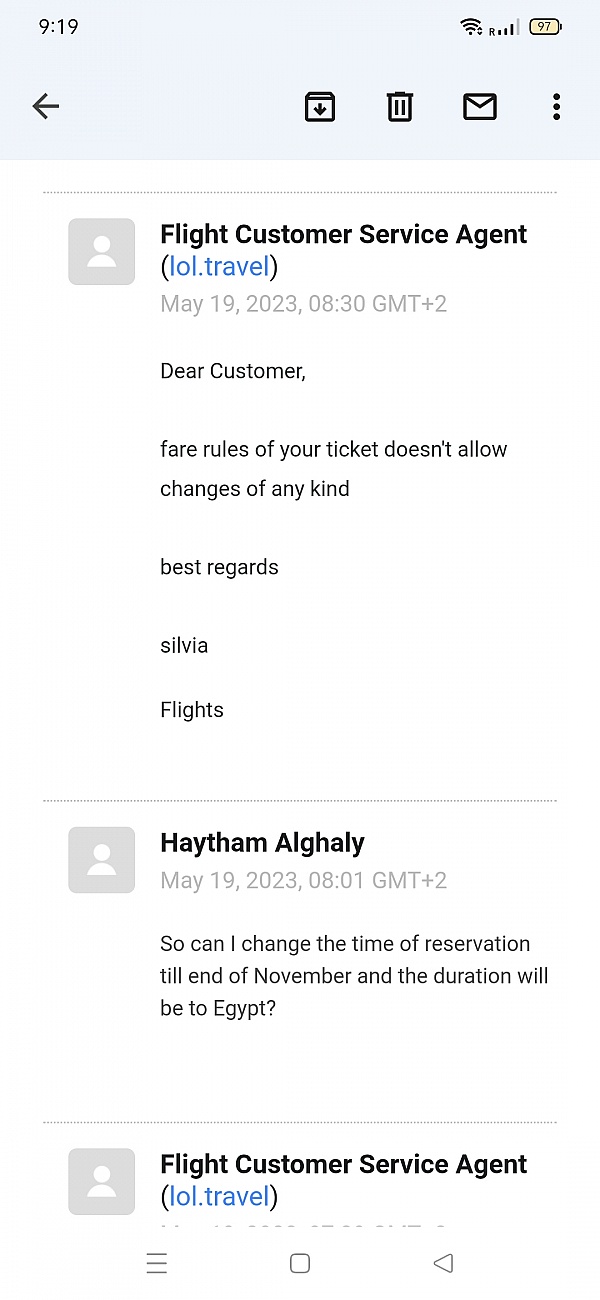This screenshot has height=1300, width=600.
Task: Archive this email conversation
Action: pyautogui.click(x=320, y=106)
